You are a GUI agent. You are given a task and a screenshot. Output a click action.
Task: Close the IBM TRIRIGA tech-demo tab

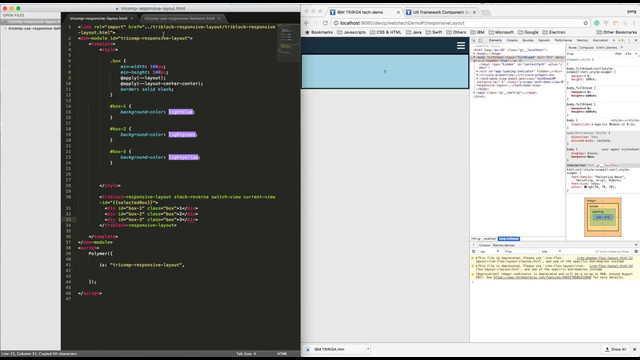pos(398,12)
